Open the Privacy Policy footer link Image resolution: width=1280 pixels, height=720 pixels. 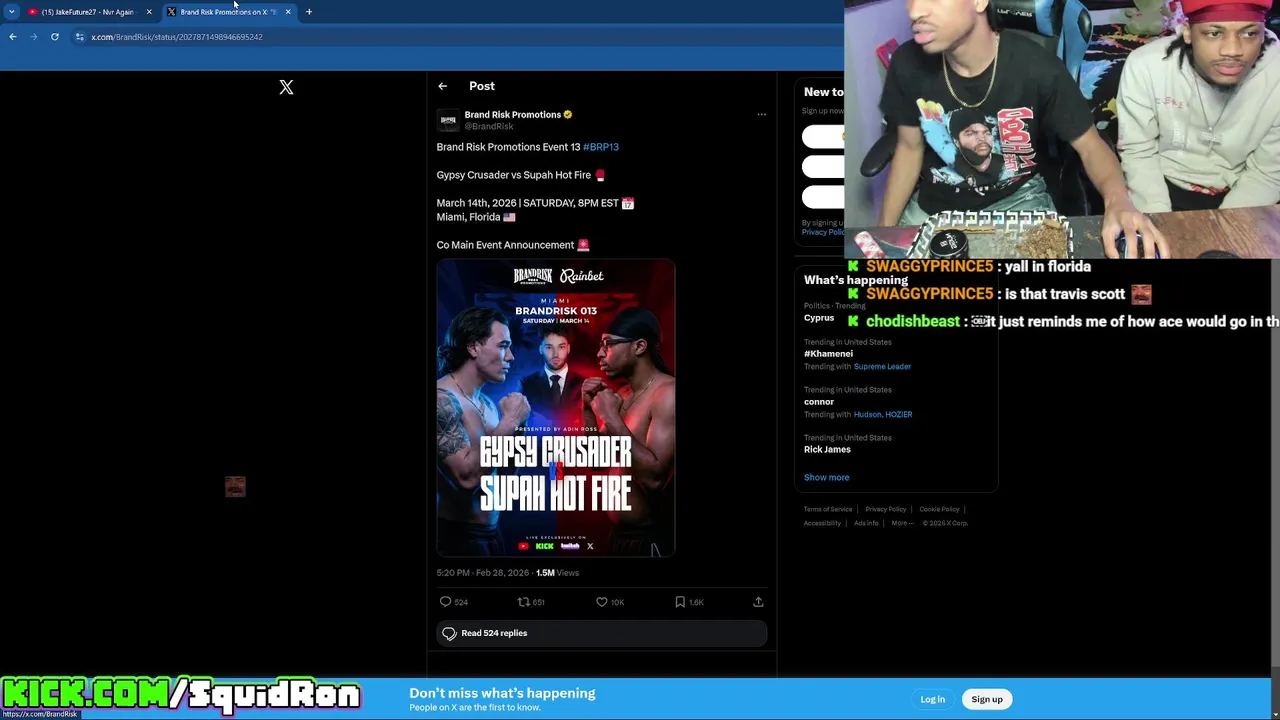click(x=886, y=509)
